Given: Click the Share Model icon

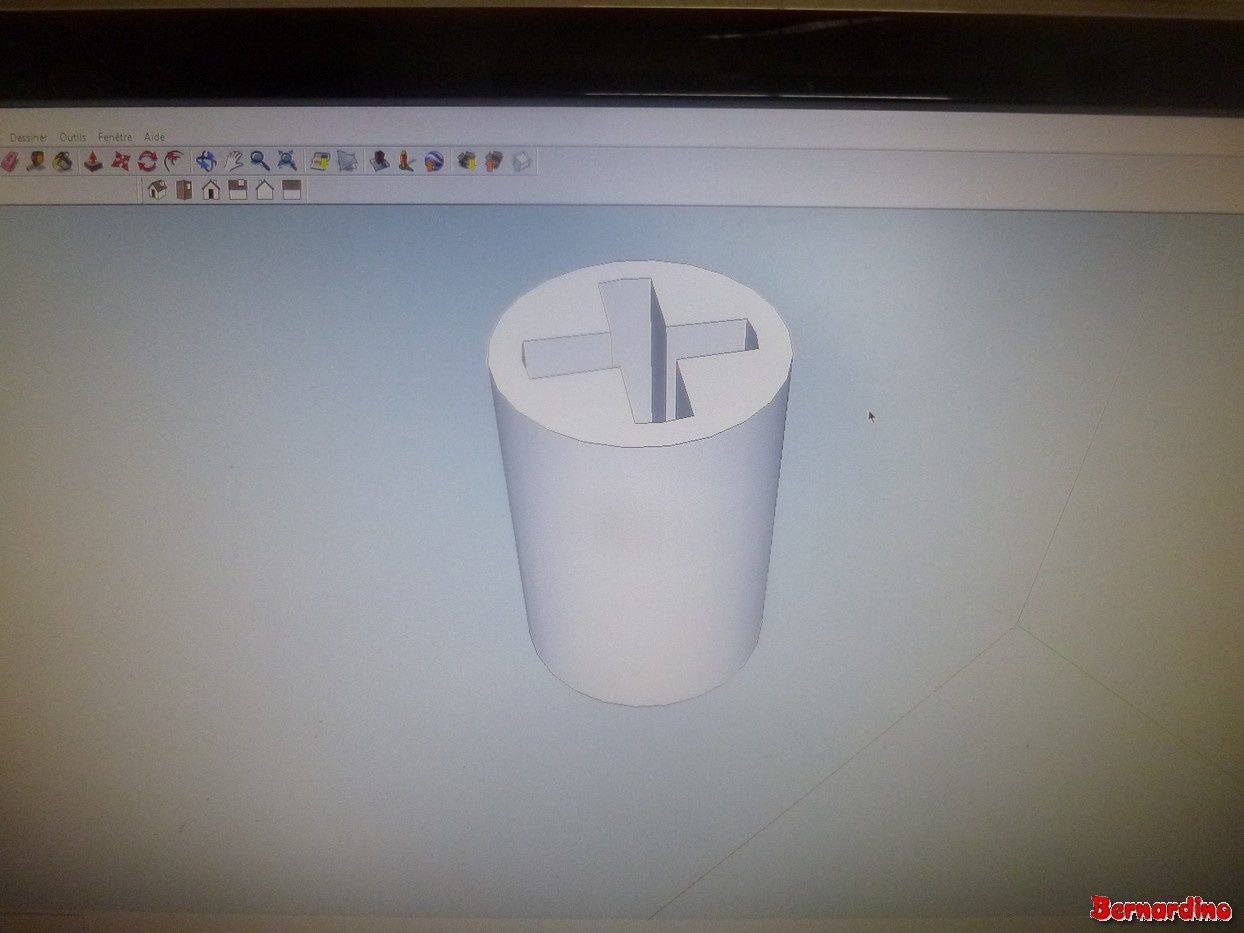Looking at the screenshot, I should 493,161.
